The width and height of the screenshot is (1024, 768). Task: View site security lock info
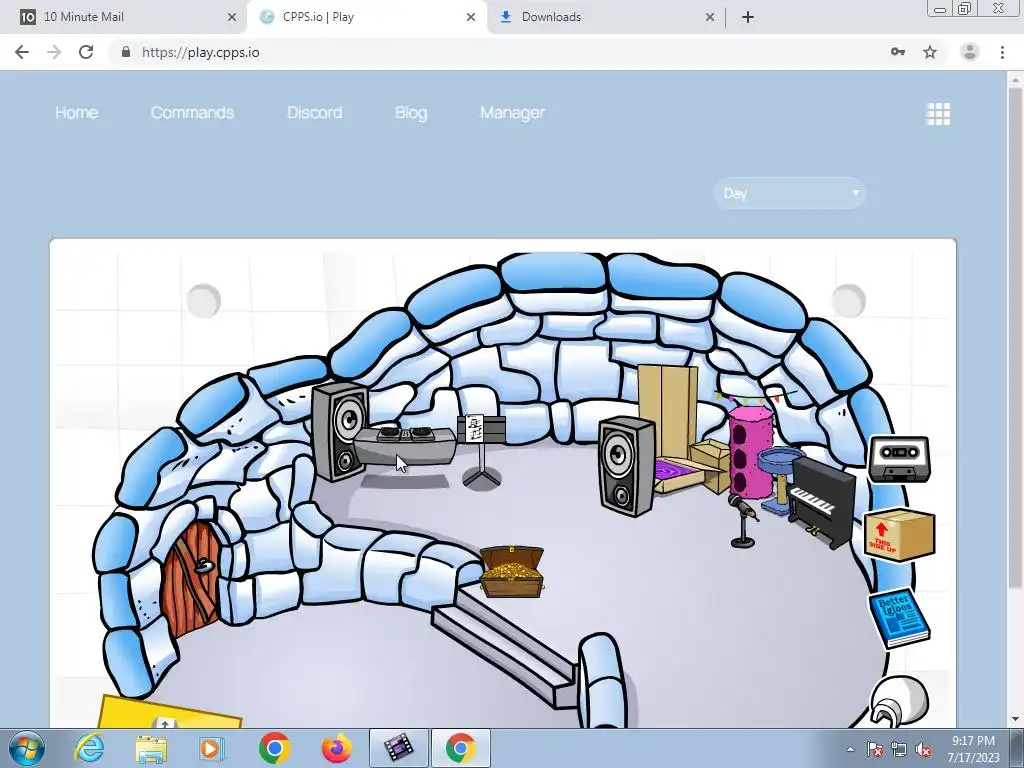coord(125,52)
